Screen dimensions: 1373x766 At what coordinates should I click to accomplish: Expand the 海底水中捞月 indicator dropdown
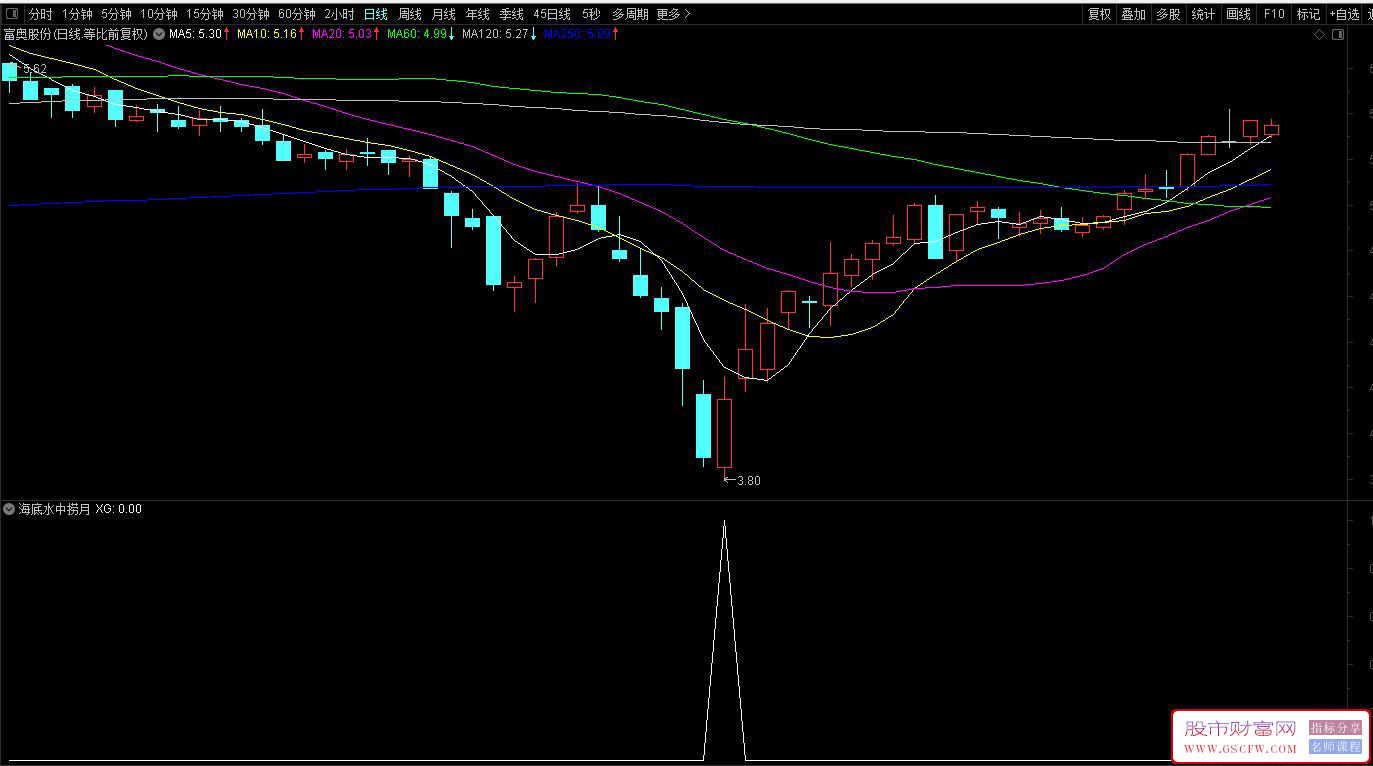click(x=10, y=509)
